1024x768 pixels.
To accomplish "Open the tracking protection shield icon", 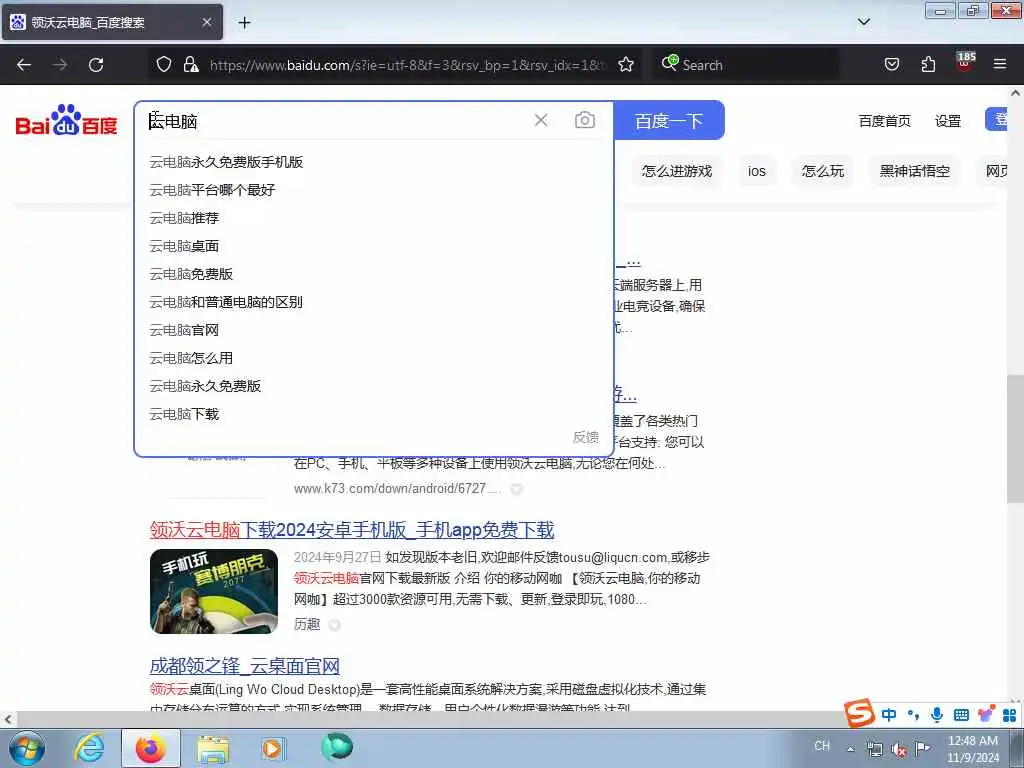I will pyautogui.click(x=164, y=65).
